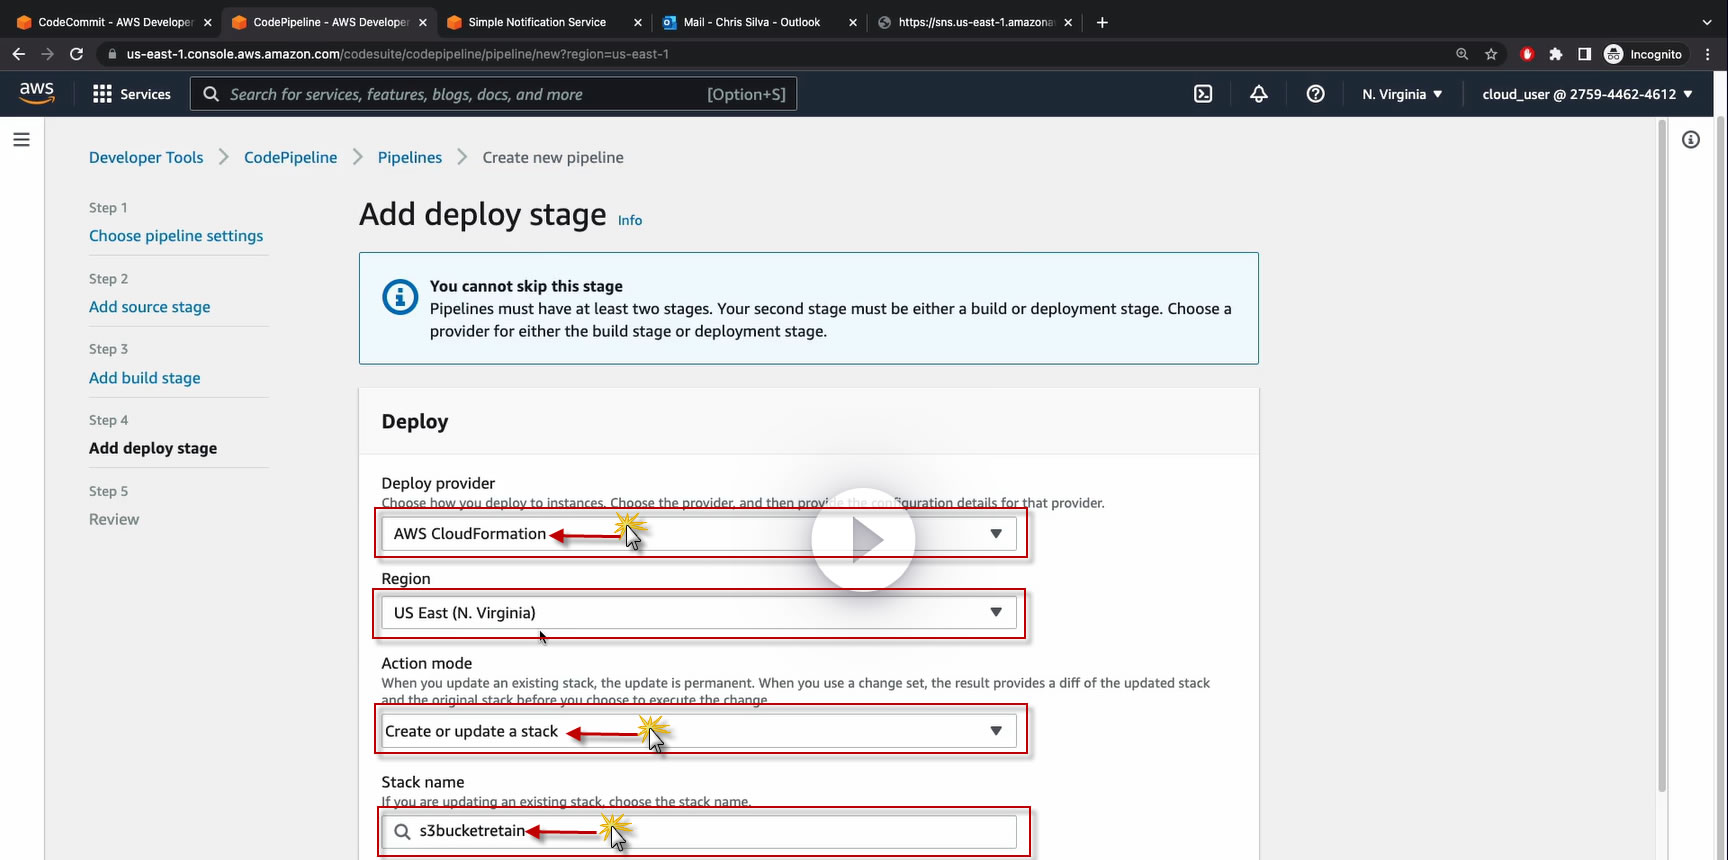Open the notifications bell

coord(1259,94)
